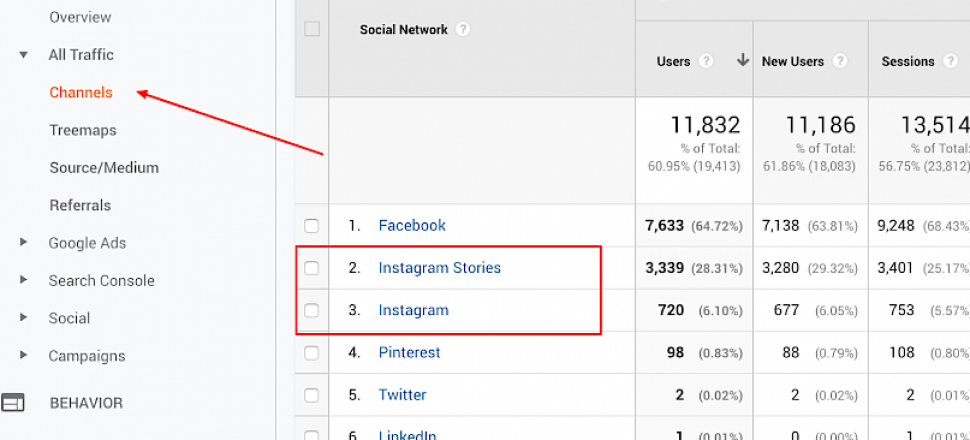970x440 pixels.
Task: Open the Channels report
Action: tap(81, 93)
